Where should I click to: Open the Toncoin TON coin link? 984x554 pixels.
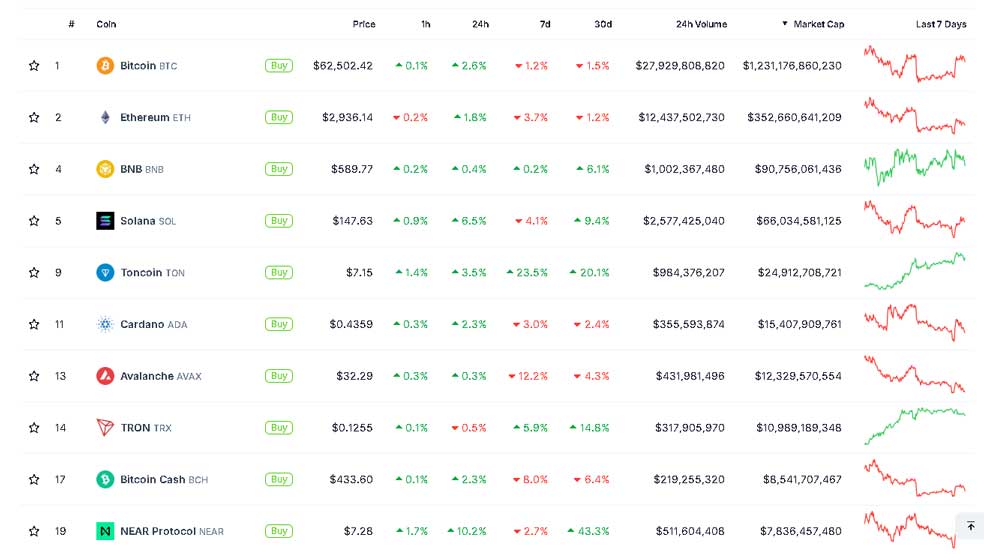(x=152, y=272)
